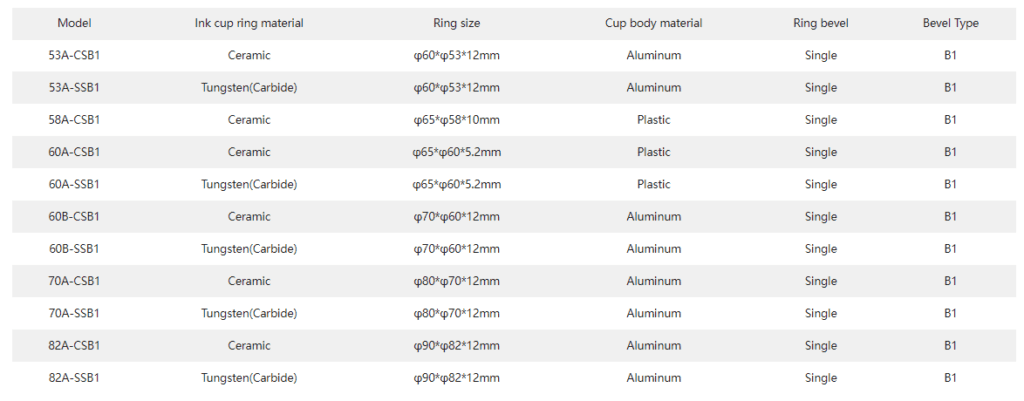Select model 82A-CSB1 row label

pyautogui.click(x=74, y=346)
